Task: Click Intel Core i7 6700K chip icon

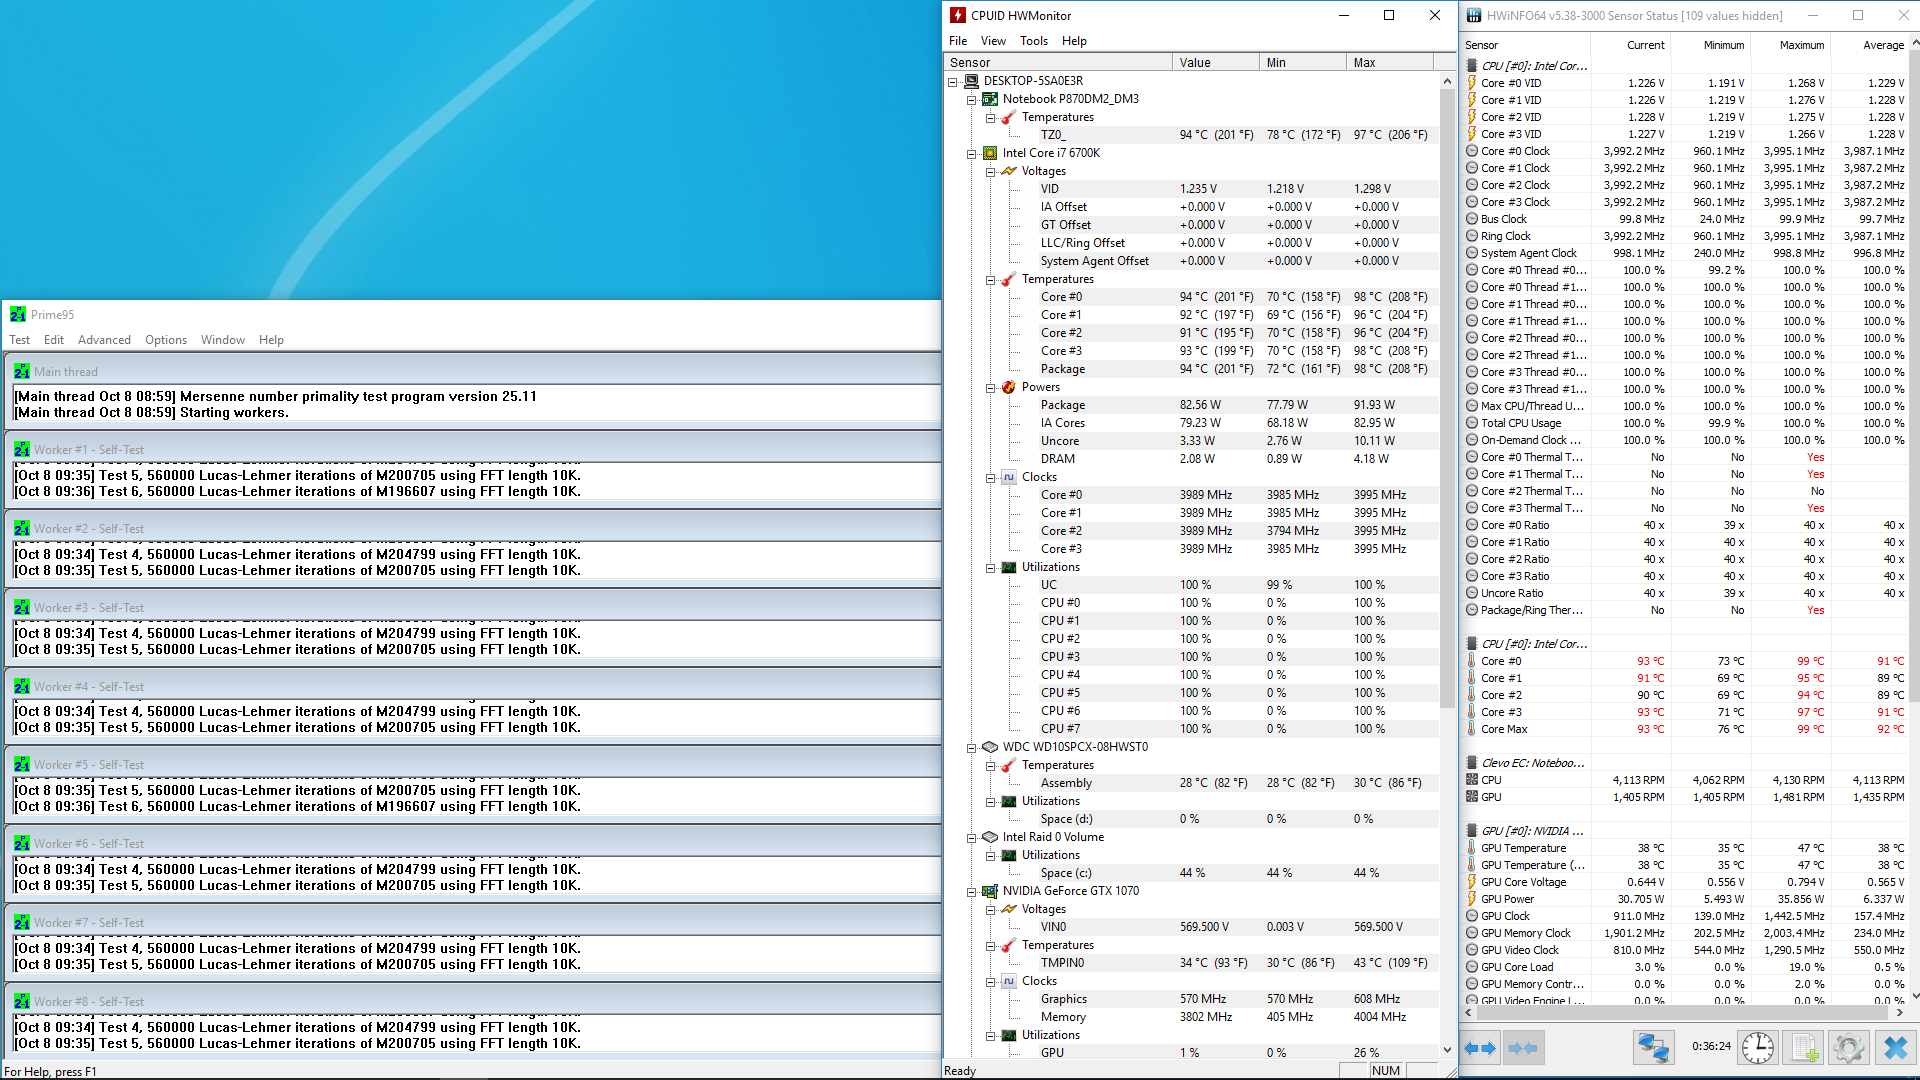Action: (x=990, y=153)
